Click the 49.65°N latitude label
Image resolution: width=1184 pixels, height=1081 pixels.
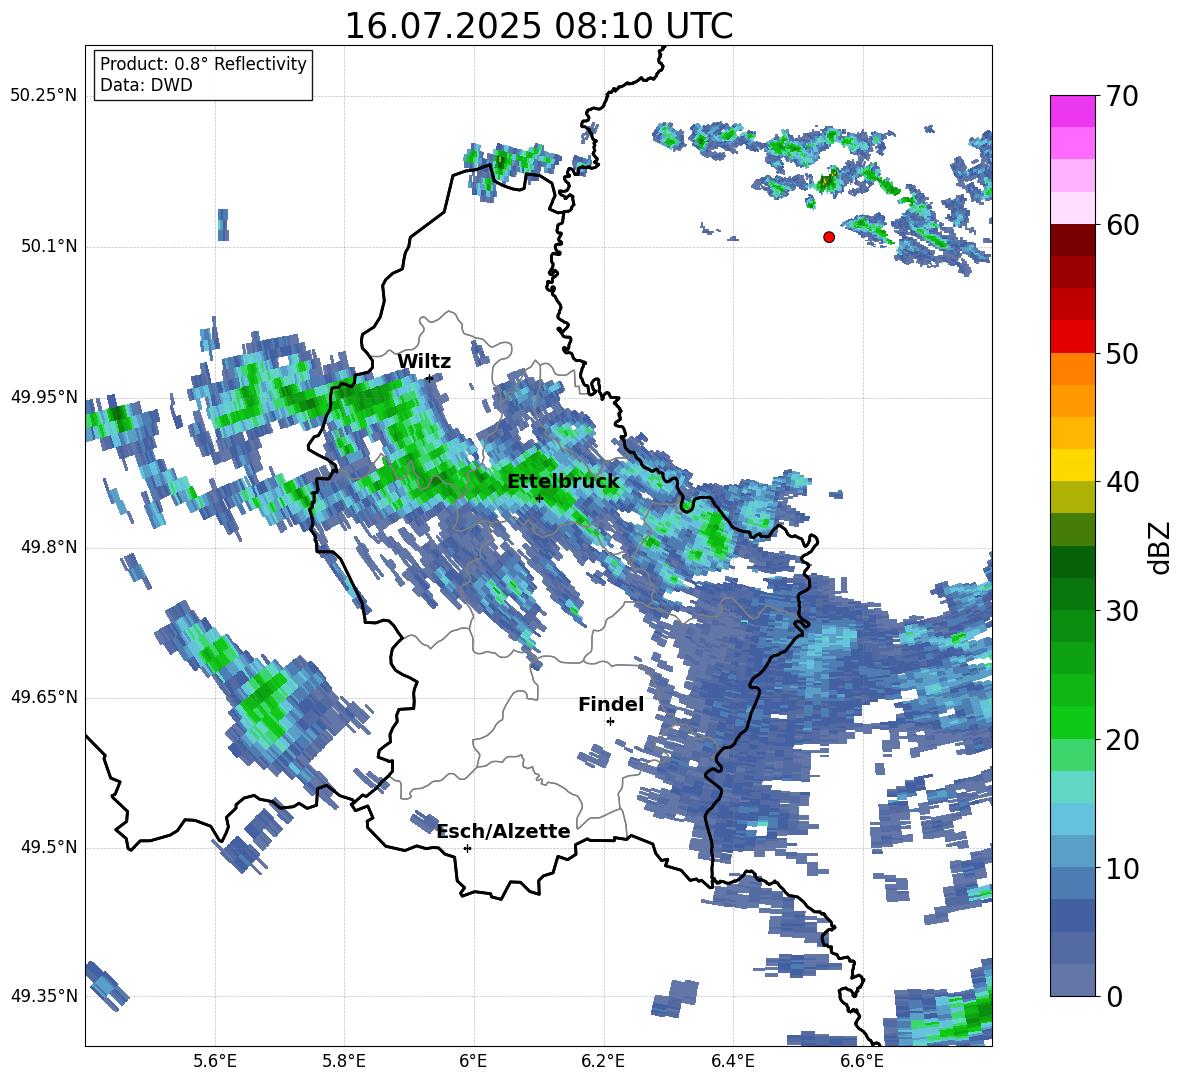[x=44, y=697]
